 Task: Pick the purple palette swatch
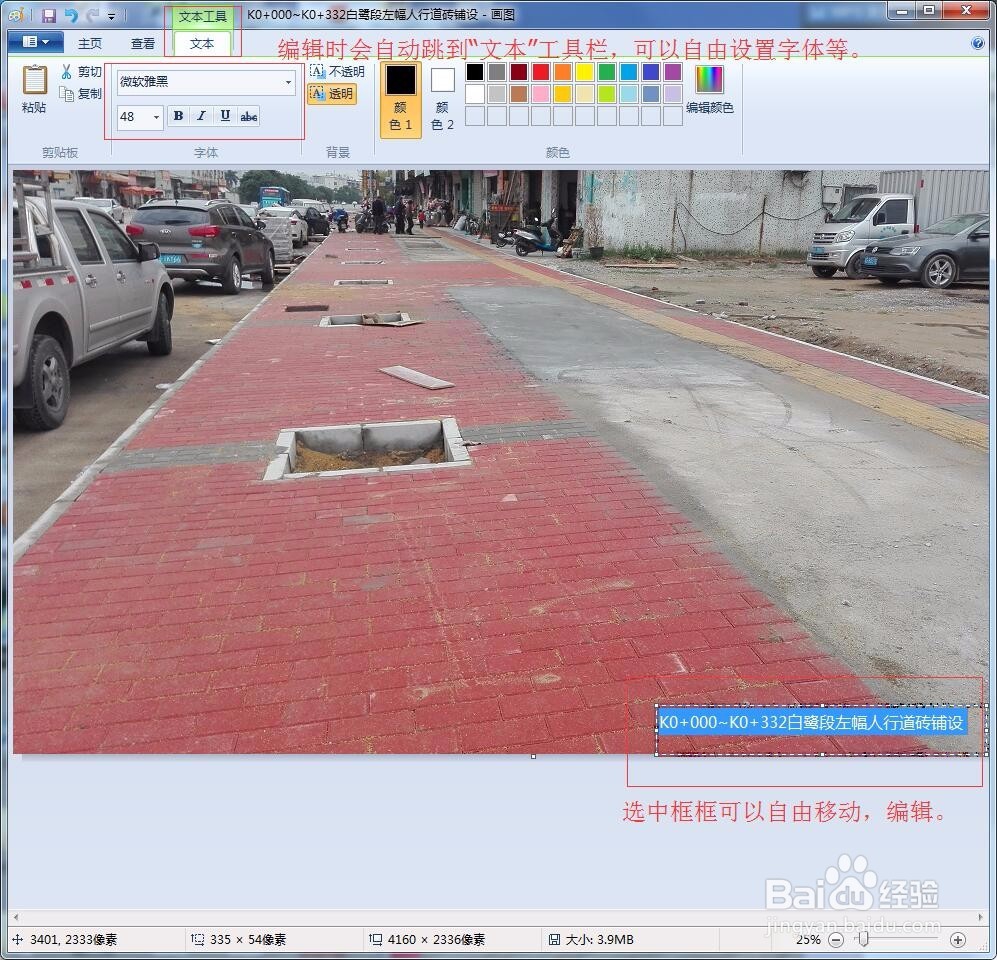point(673,72)
